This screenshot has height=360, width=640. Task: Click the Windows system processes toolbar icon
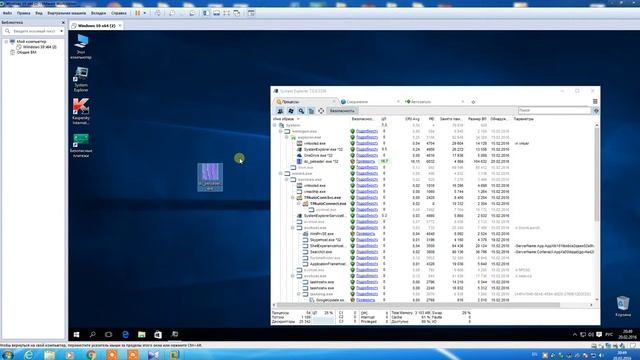click(291, 111)
